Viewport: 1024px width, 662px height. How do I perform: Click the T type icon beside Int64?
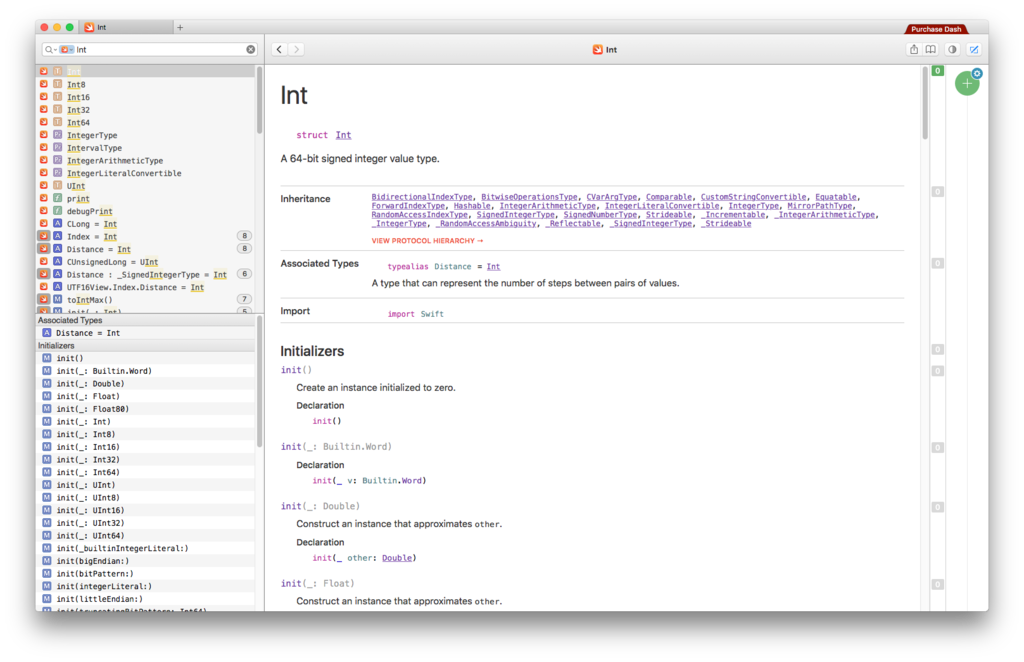57,122
